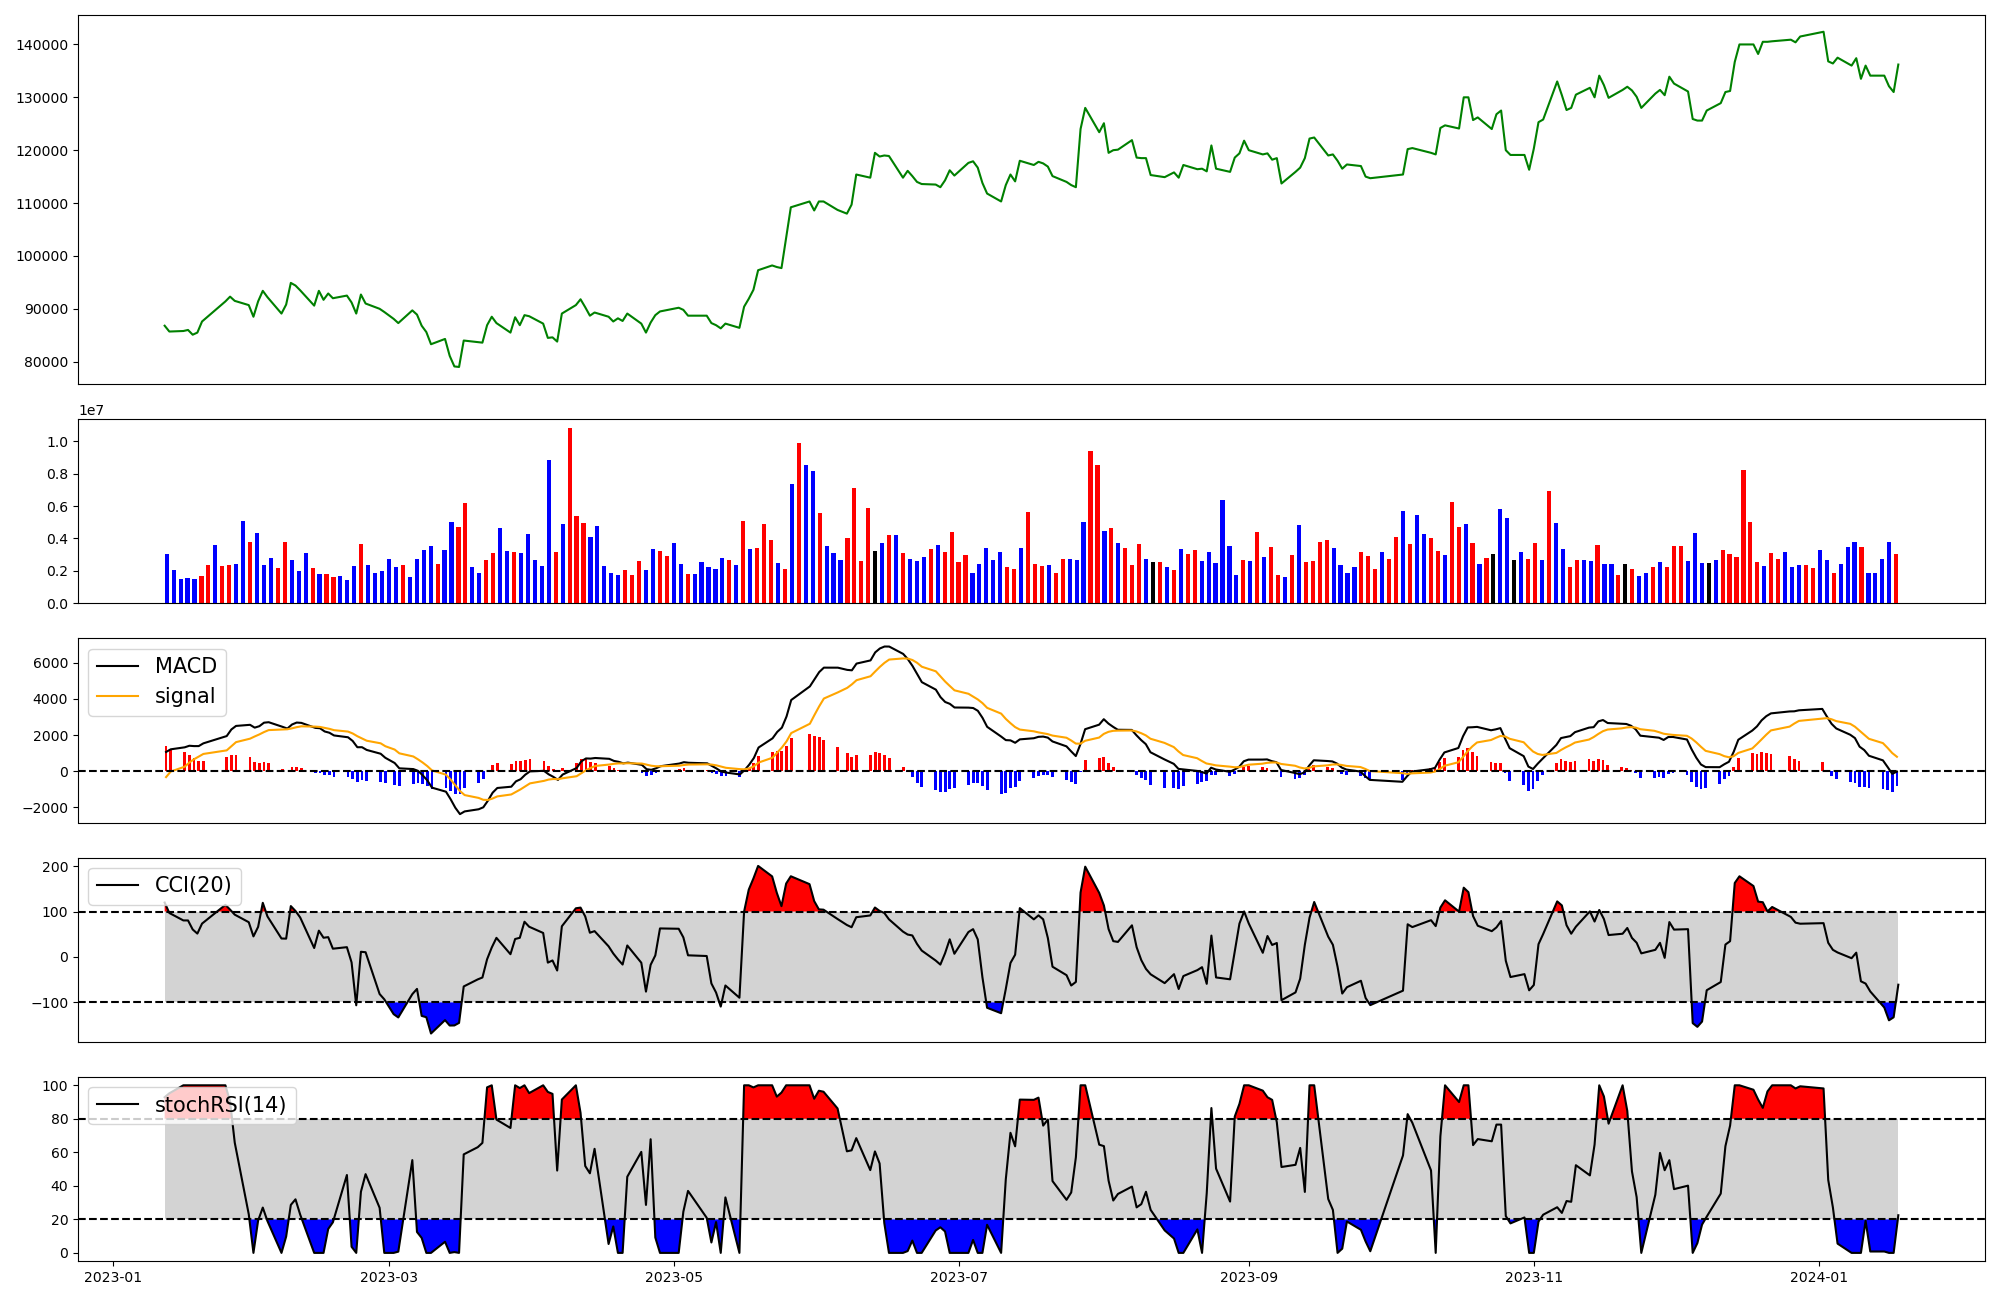Click the stochRSI(14) legend label

pos(220,1105)
